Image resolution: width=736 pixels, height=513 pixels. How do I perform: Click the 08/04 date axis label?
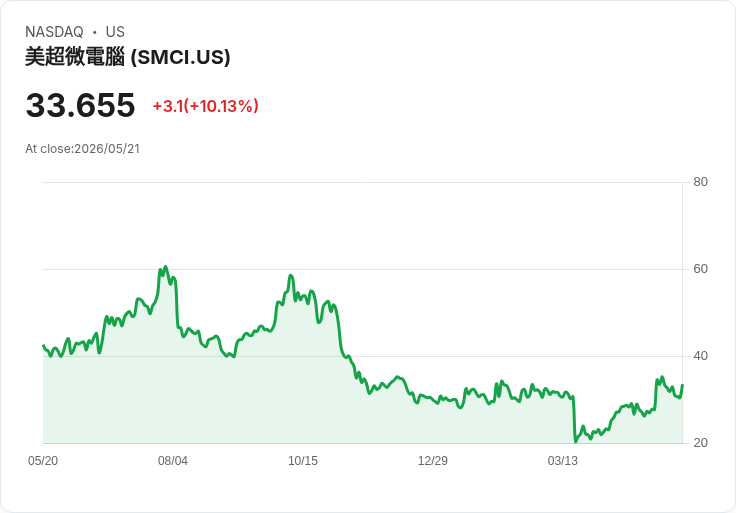173,460
